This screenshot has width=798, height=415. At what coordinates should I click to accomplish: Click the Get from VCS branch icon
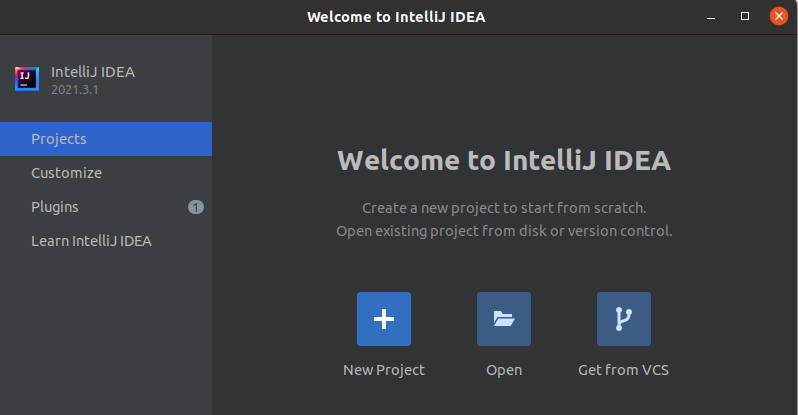623,319
